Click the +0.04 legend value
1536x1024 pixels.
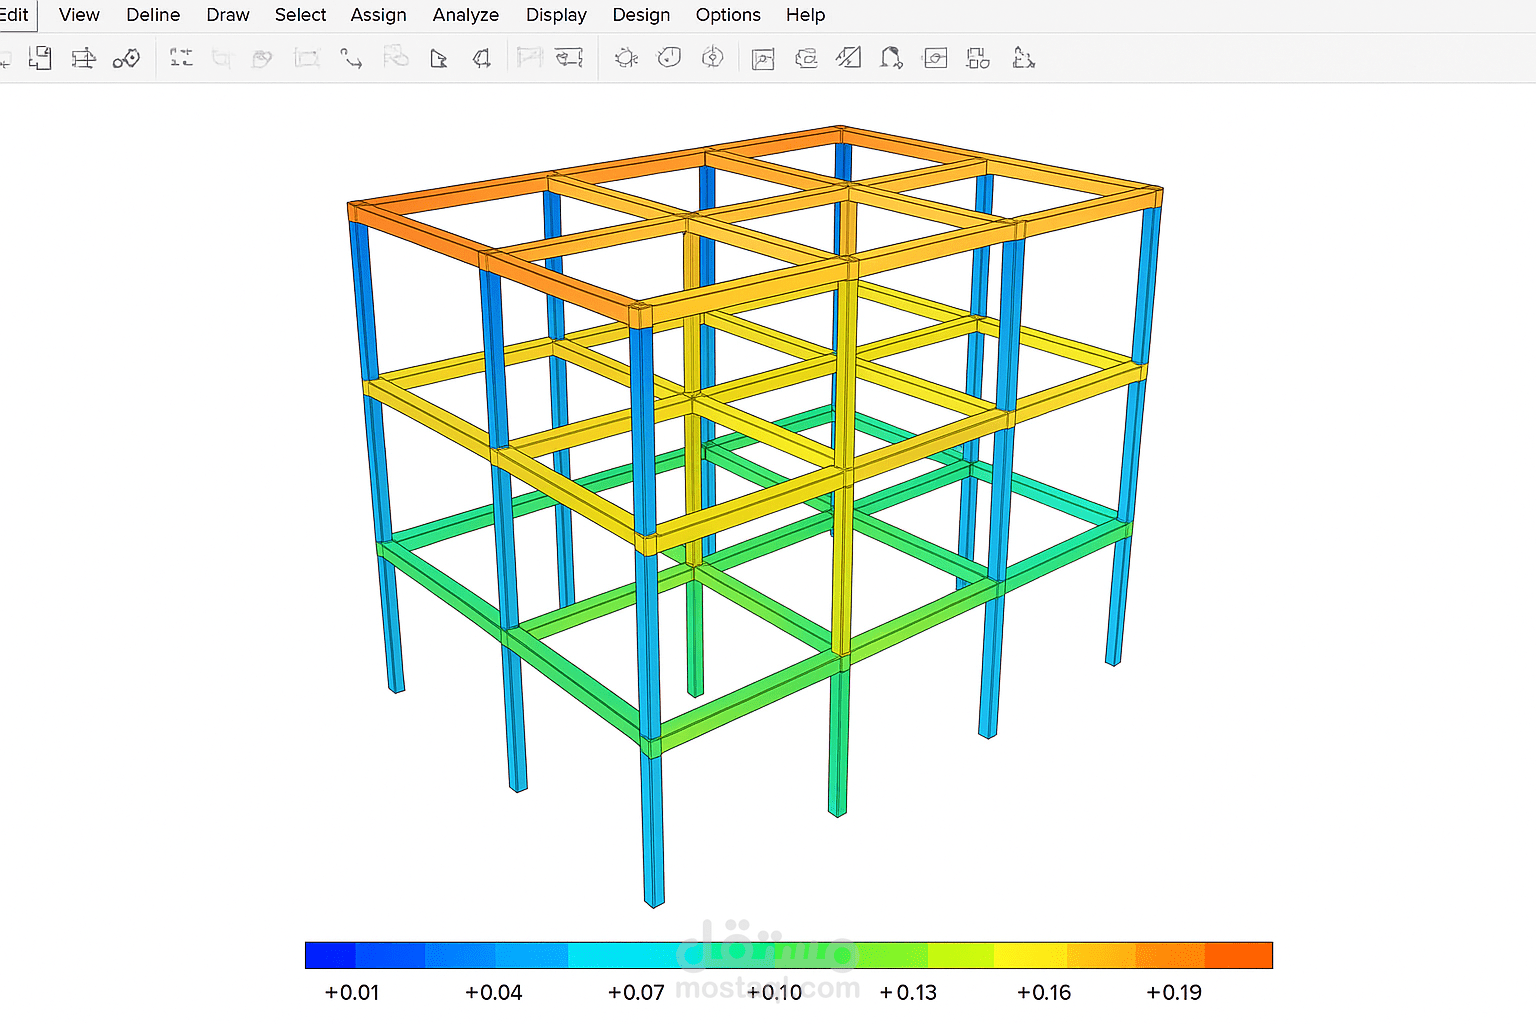click(494, 993)
